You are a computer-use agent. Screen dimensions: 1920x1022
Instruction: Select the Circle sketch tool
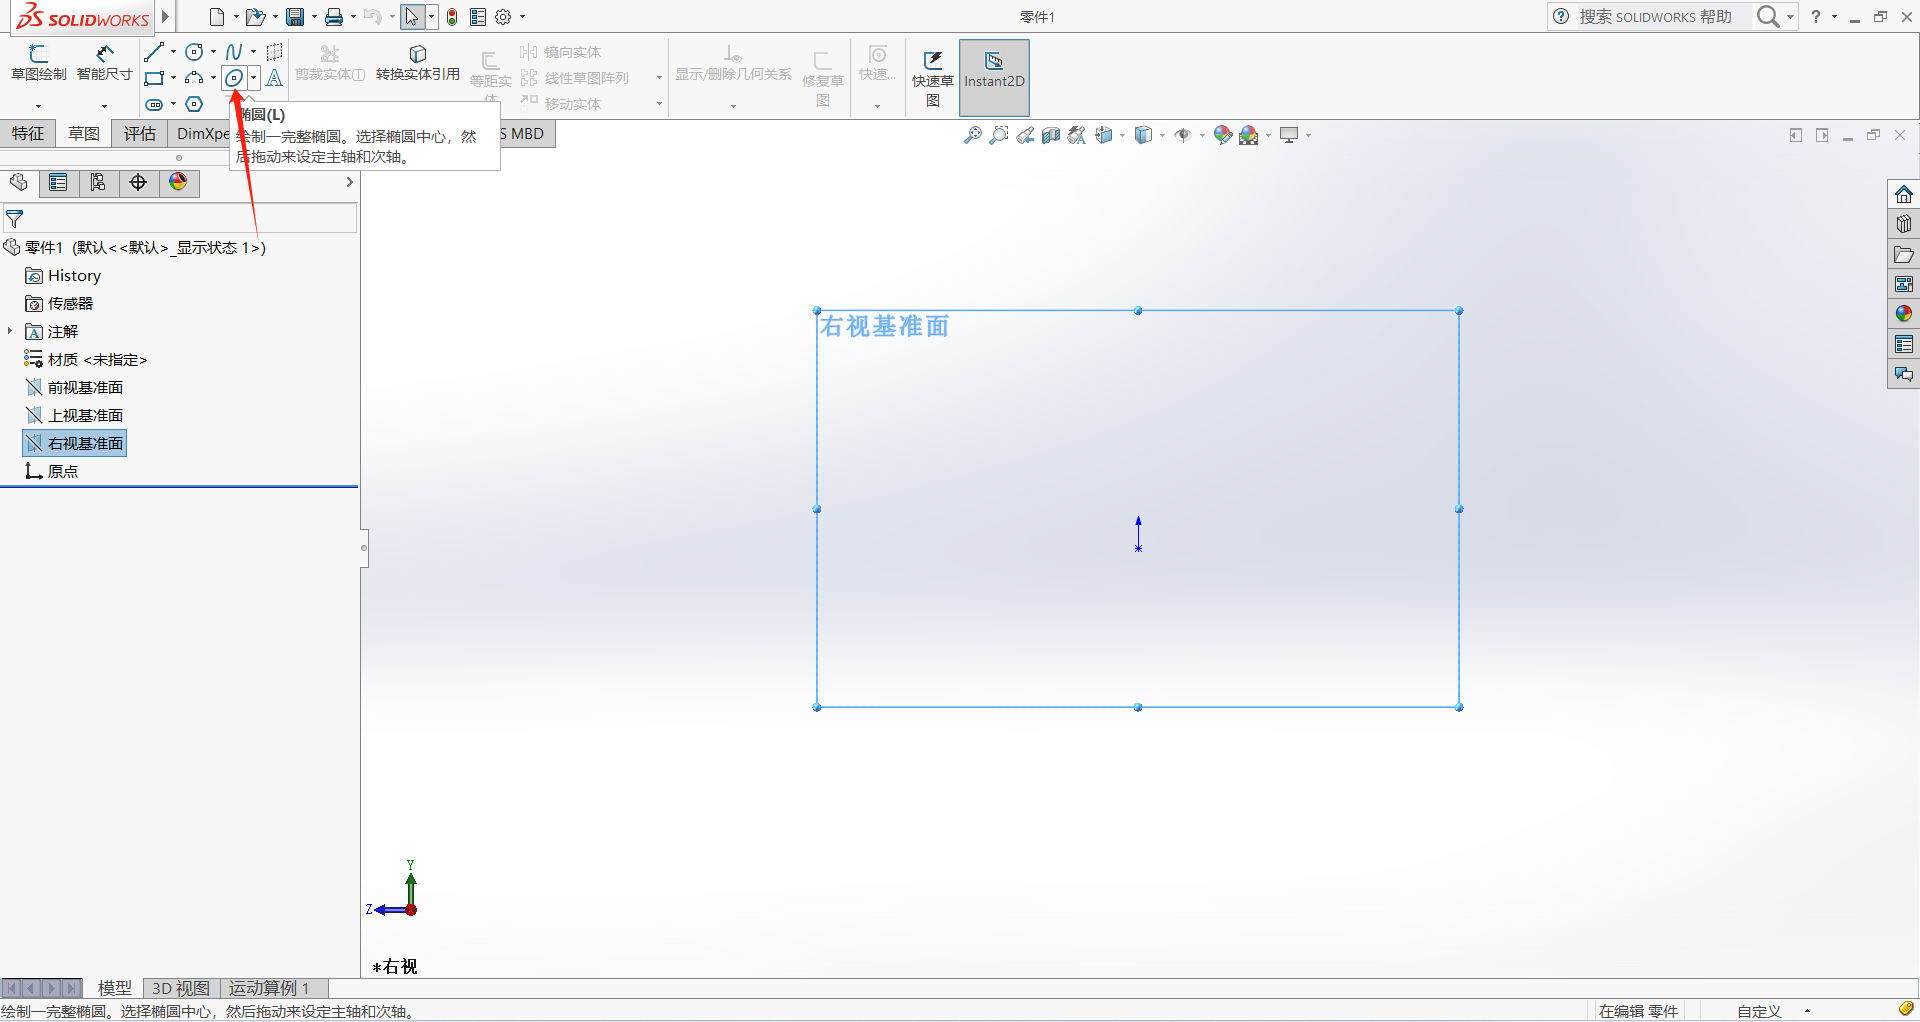coord(194,52)
